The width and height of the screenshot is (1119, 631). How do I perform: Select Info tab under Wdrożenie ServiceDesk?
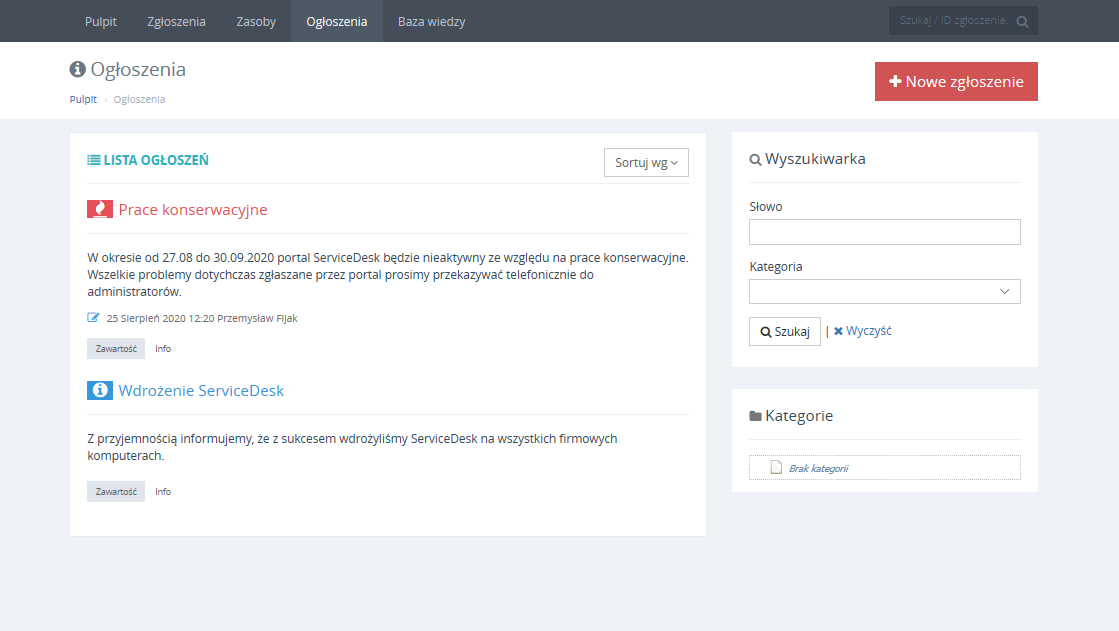click(x=163, y=491)
